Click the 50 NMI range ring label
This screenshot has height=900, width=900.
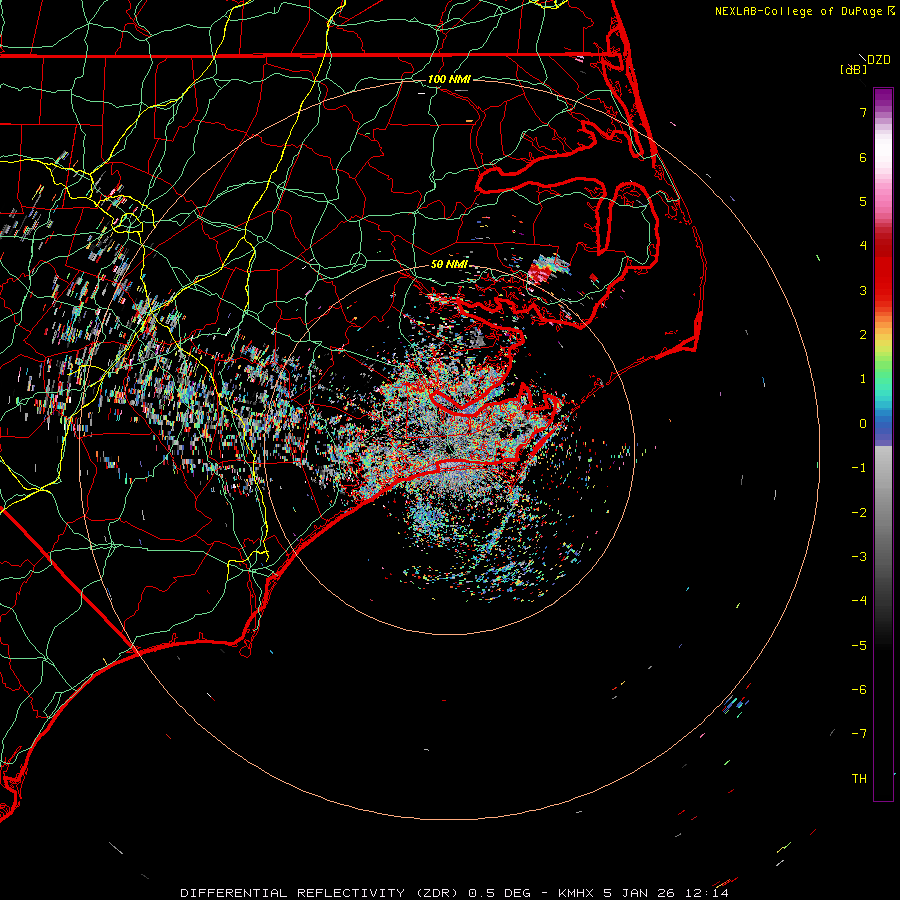click(x=449, y=264)
